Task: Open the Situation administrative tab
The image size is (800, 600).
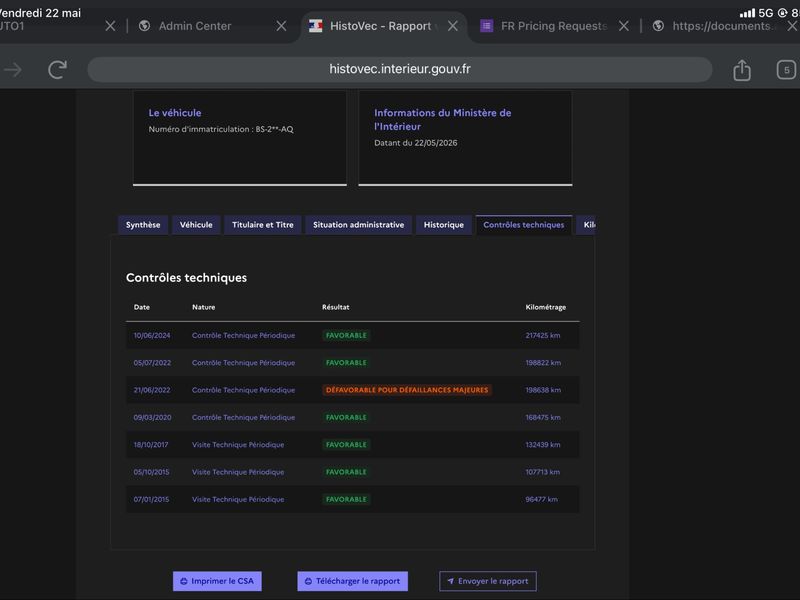Action: point(359,225)
